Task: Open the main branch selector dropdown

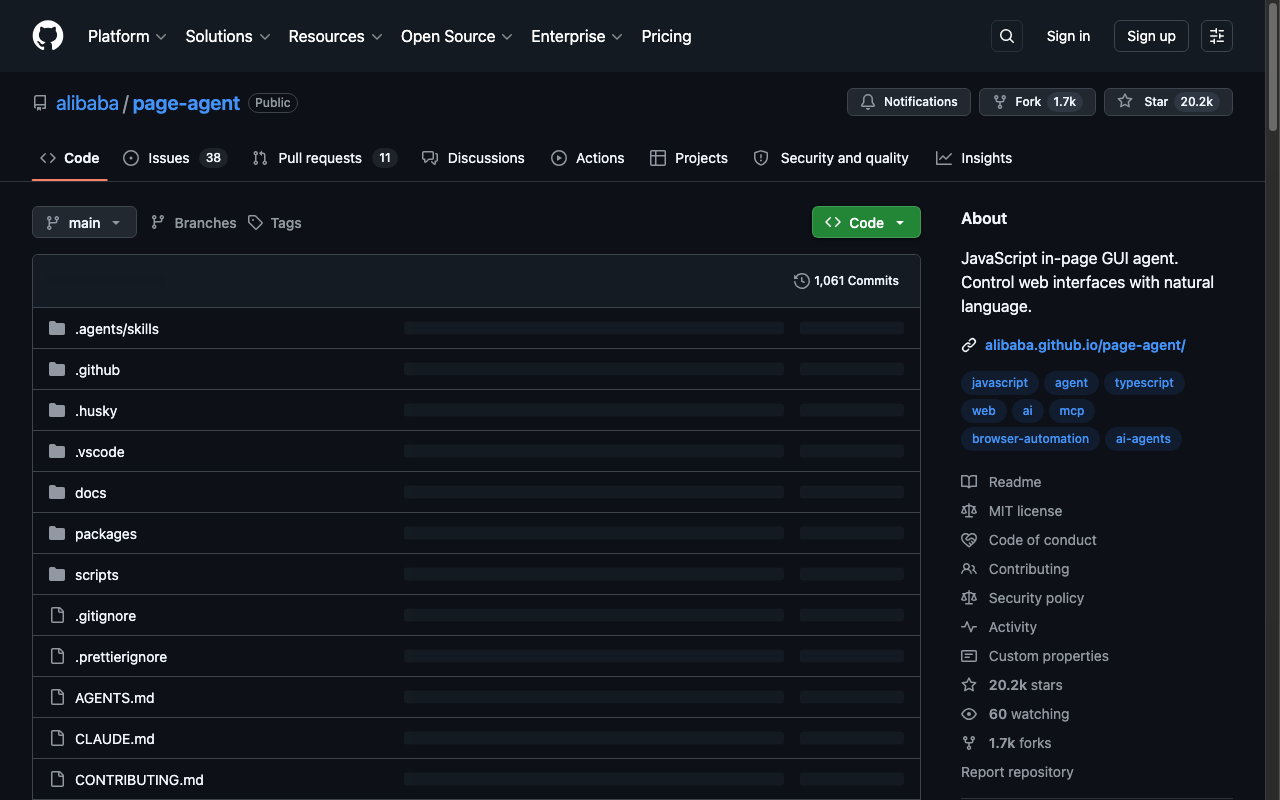Action: coord(84,222)
